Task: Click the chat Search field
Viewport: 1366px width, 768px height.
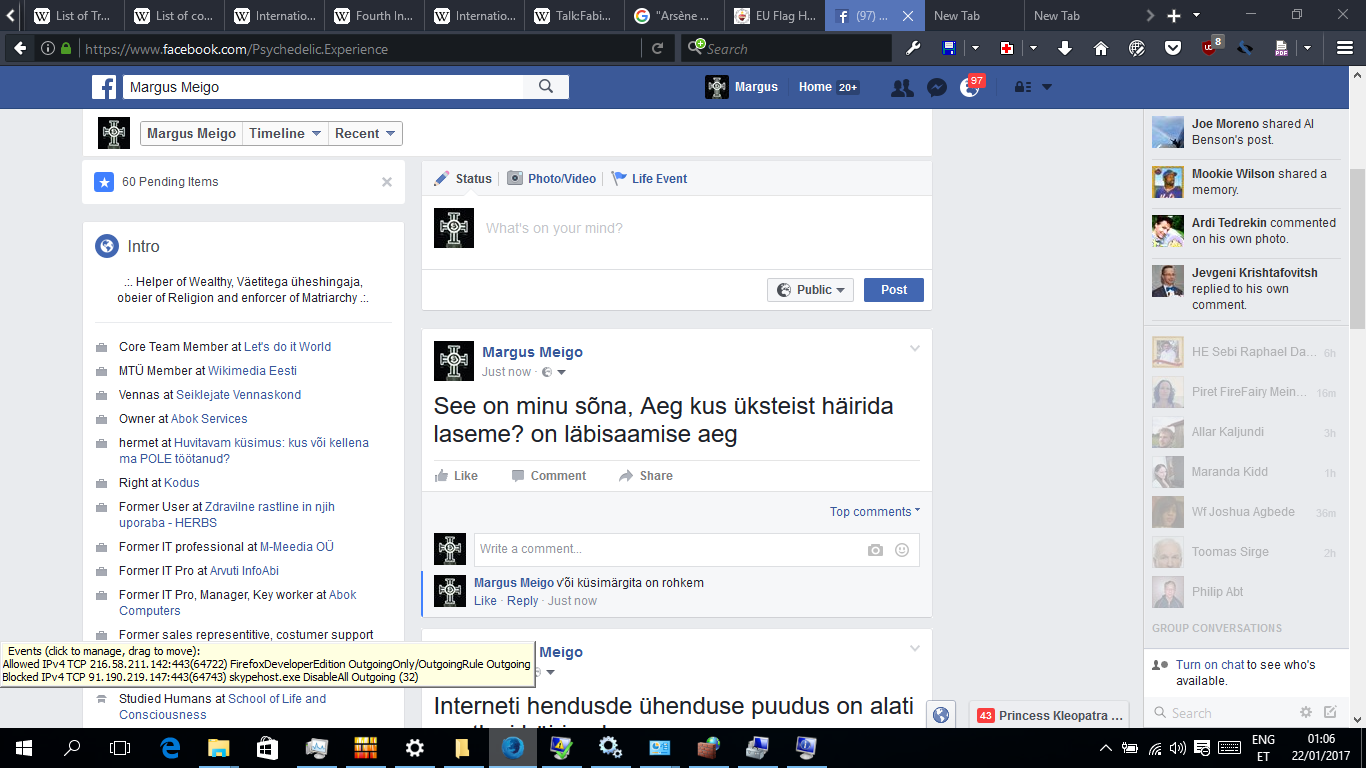Action: click(1220, 713)
